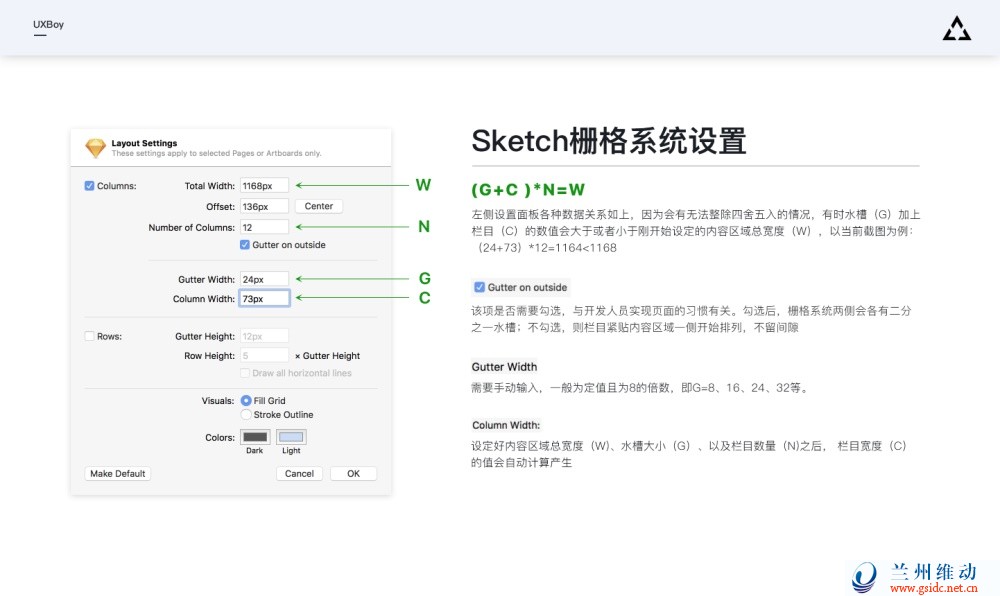Cancel the Layout Settings dialog
1000x596 pixels.
[x=299, y=474]
